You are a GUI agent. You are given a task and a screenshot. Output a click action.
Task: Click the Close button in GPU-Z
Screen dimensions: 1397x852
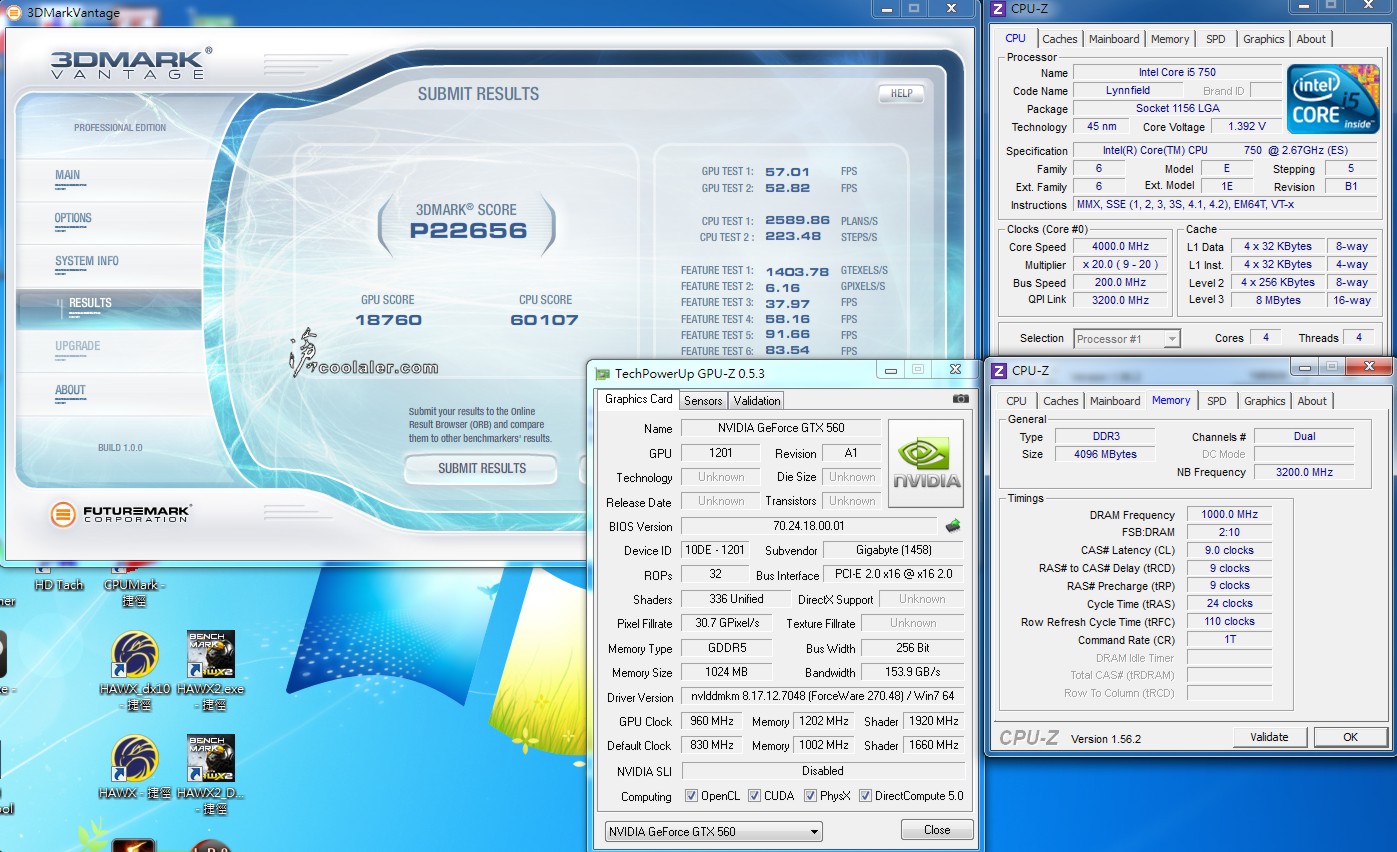click(x=937, y=830)
